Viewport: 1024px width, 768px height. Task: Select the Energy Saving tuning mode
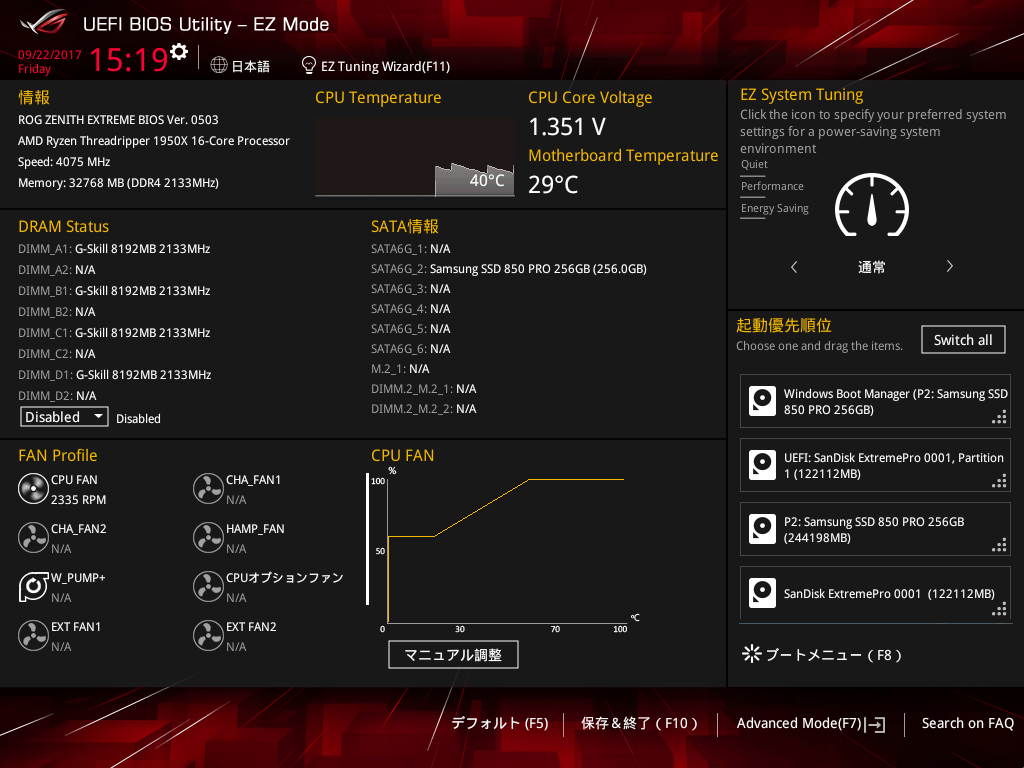[x=774, y=209]
